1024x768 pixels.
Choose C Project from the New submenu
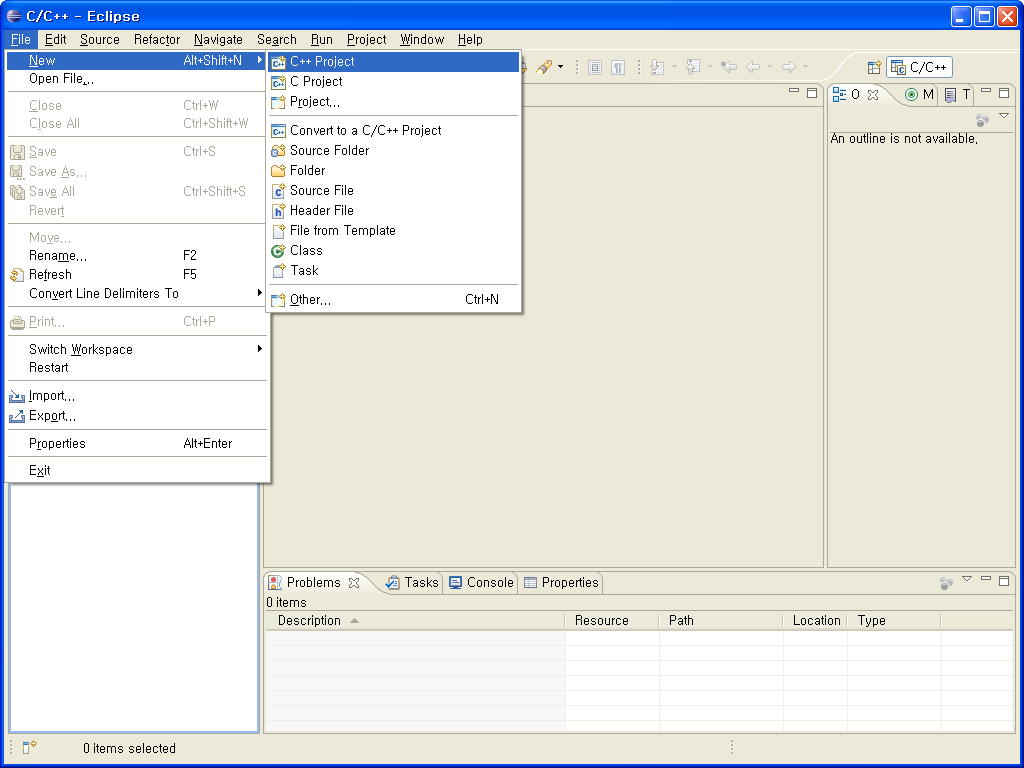tap(394, 82)
